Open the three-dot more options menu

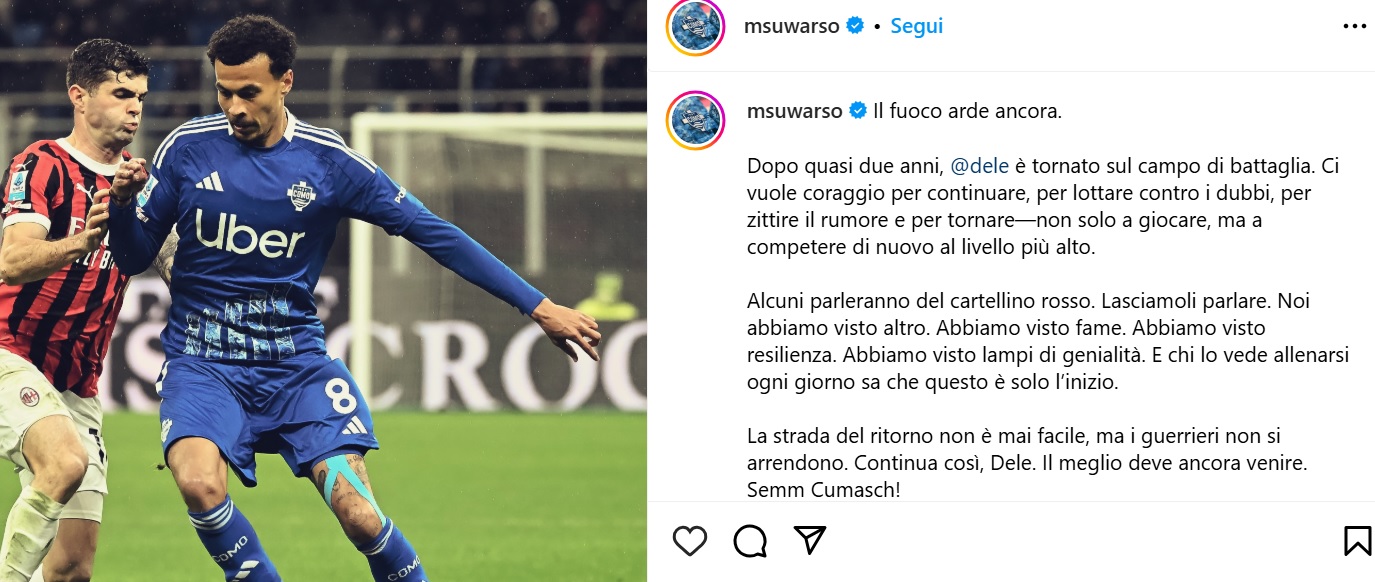click(x=1356, y=27)
